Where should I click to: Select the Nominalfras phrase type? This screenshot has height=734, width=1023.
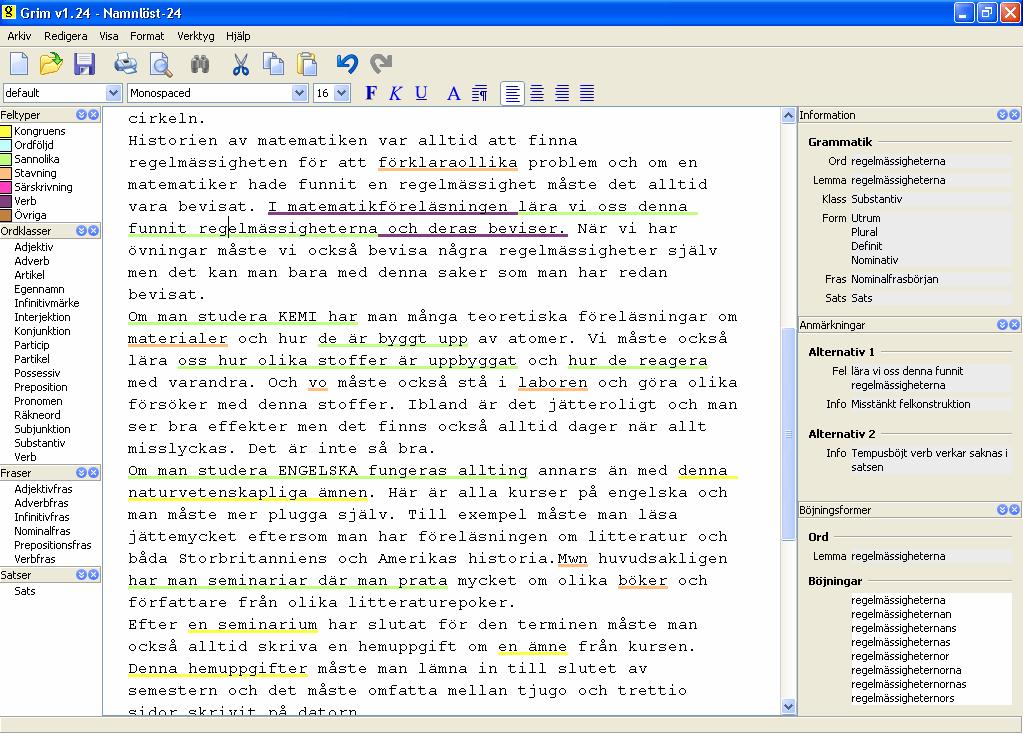42,531
